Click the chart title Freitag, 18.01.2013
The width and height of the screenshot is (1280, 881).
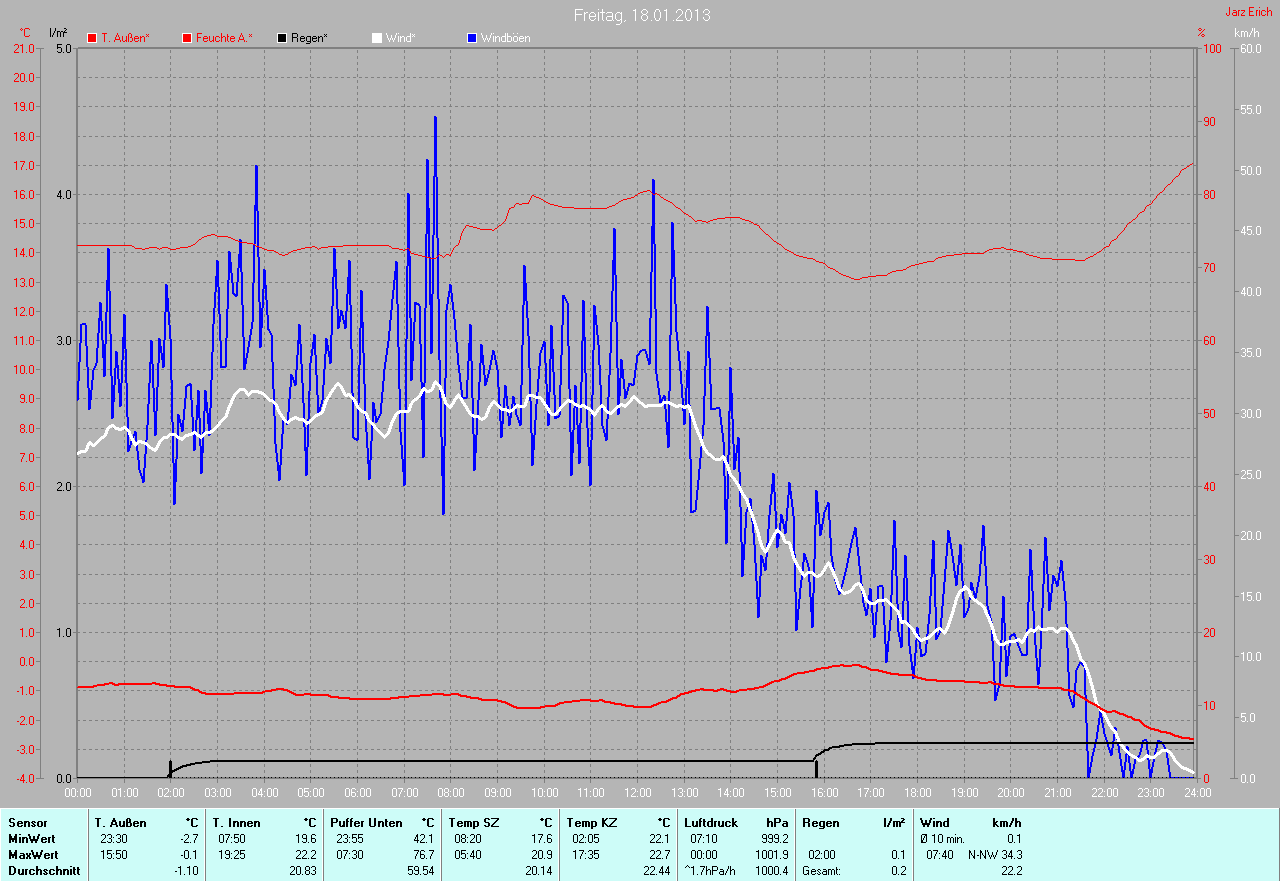(642, 16)
